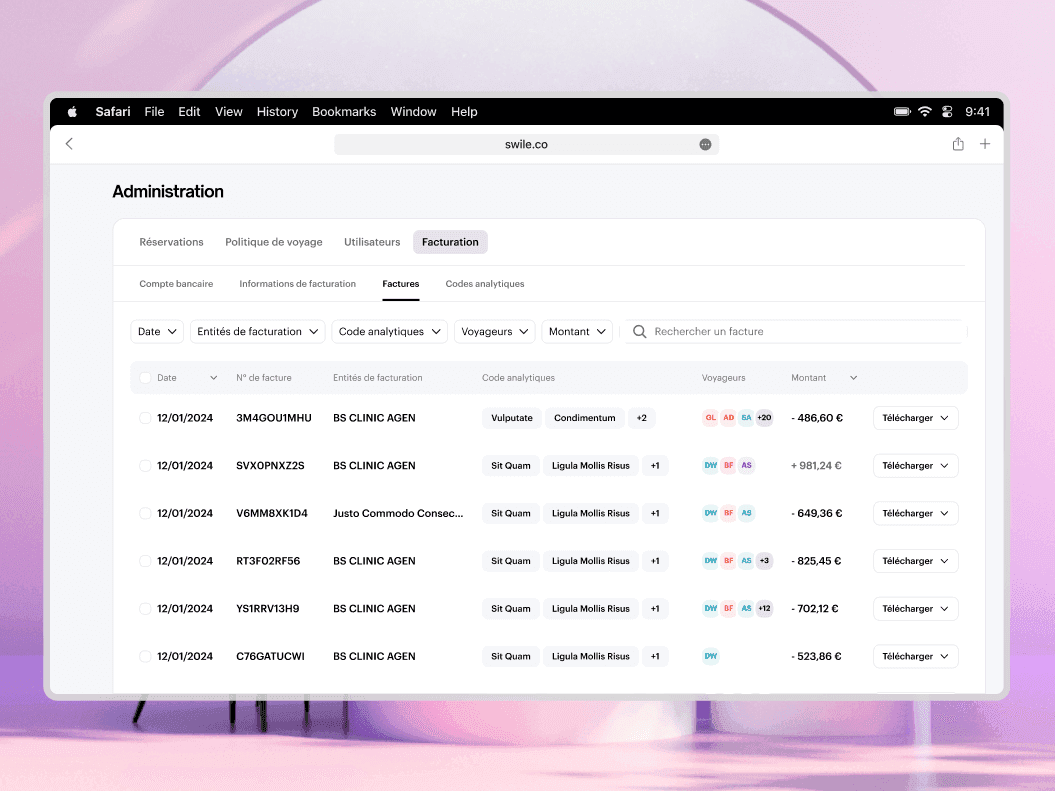This screenshot has width=1055, height=791.
Task: Open the Apple logo menu
Action: click(x=72, y=112)
